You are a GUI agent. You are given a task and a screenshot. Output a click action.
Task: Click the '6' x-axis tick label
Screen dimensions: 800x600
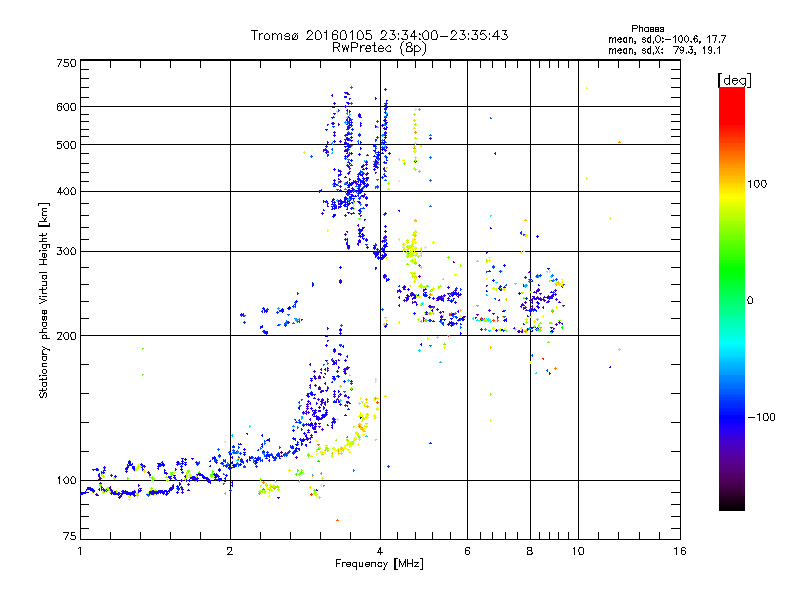pyautogui.click(x=467, y=551)
